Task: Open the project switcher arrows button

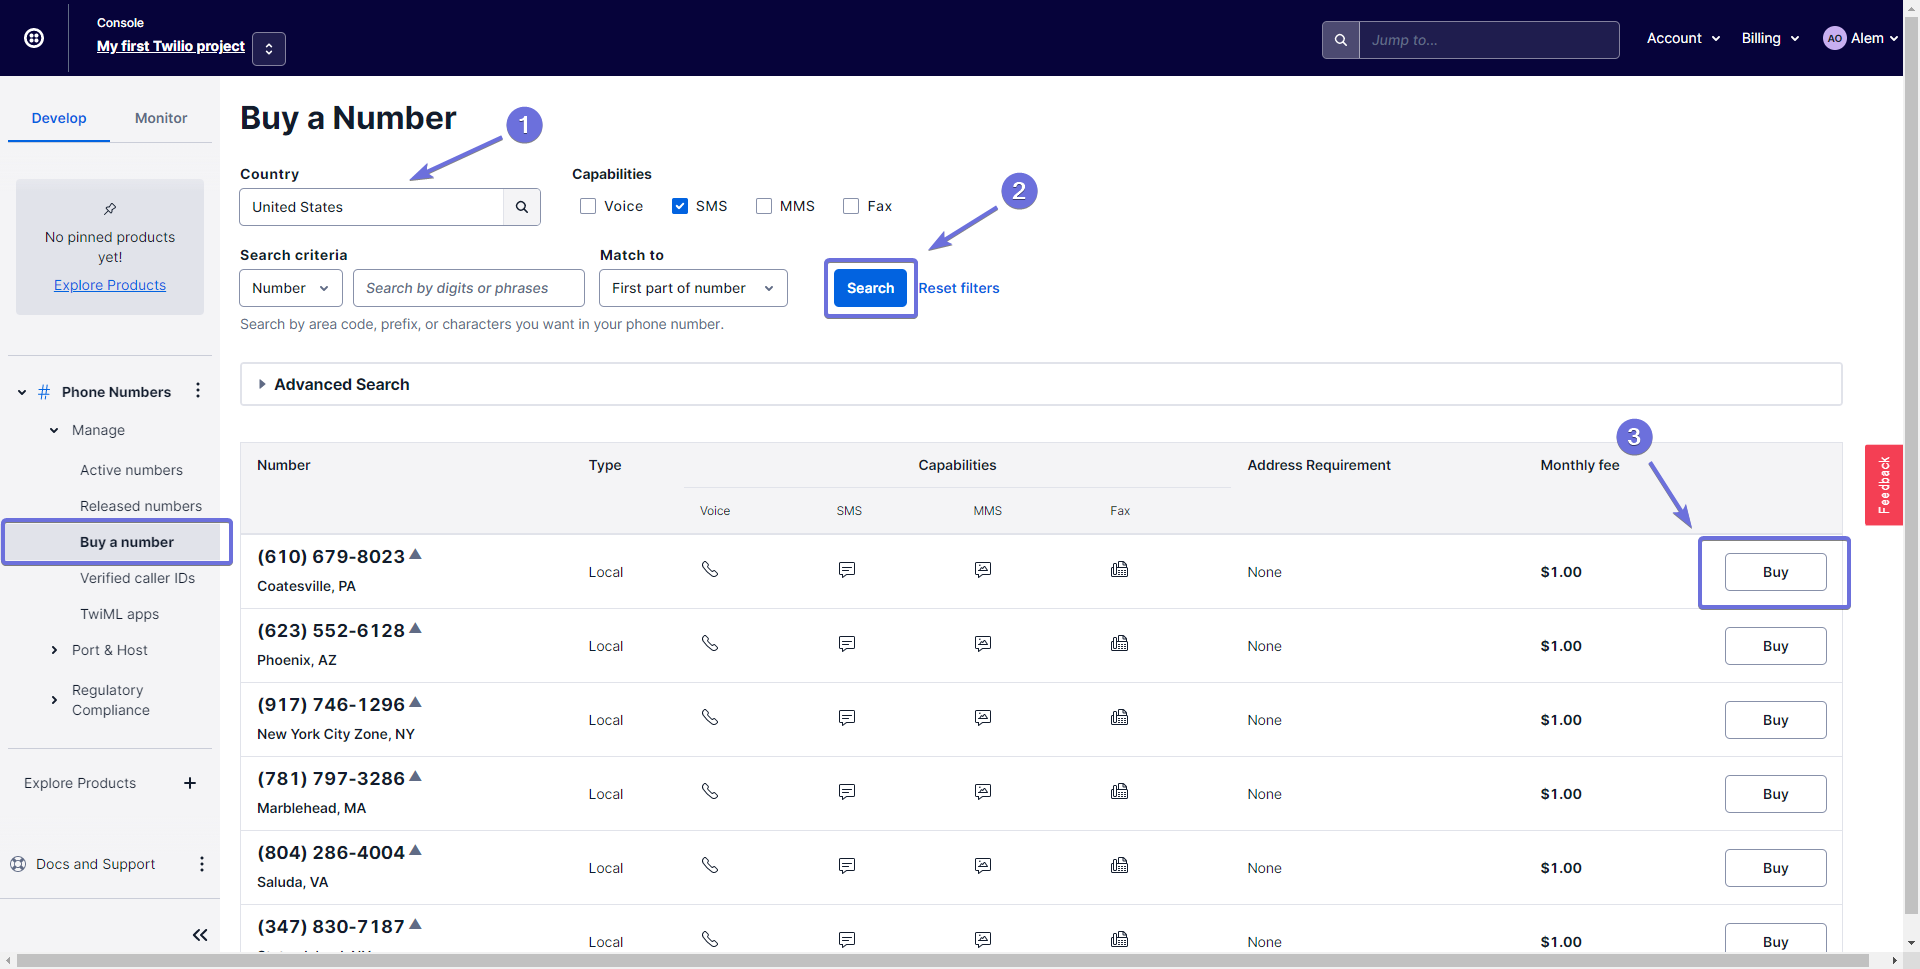Action: [269, 48]
